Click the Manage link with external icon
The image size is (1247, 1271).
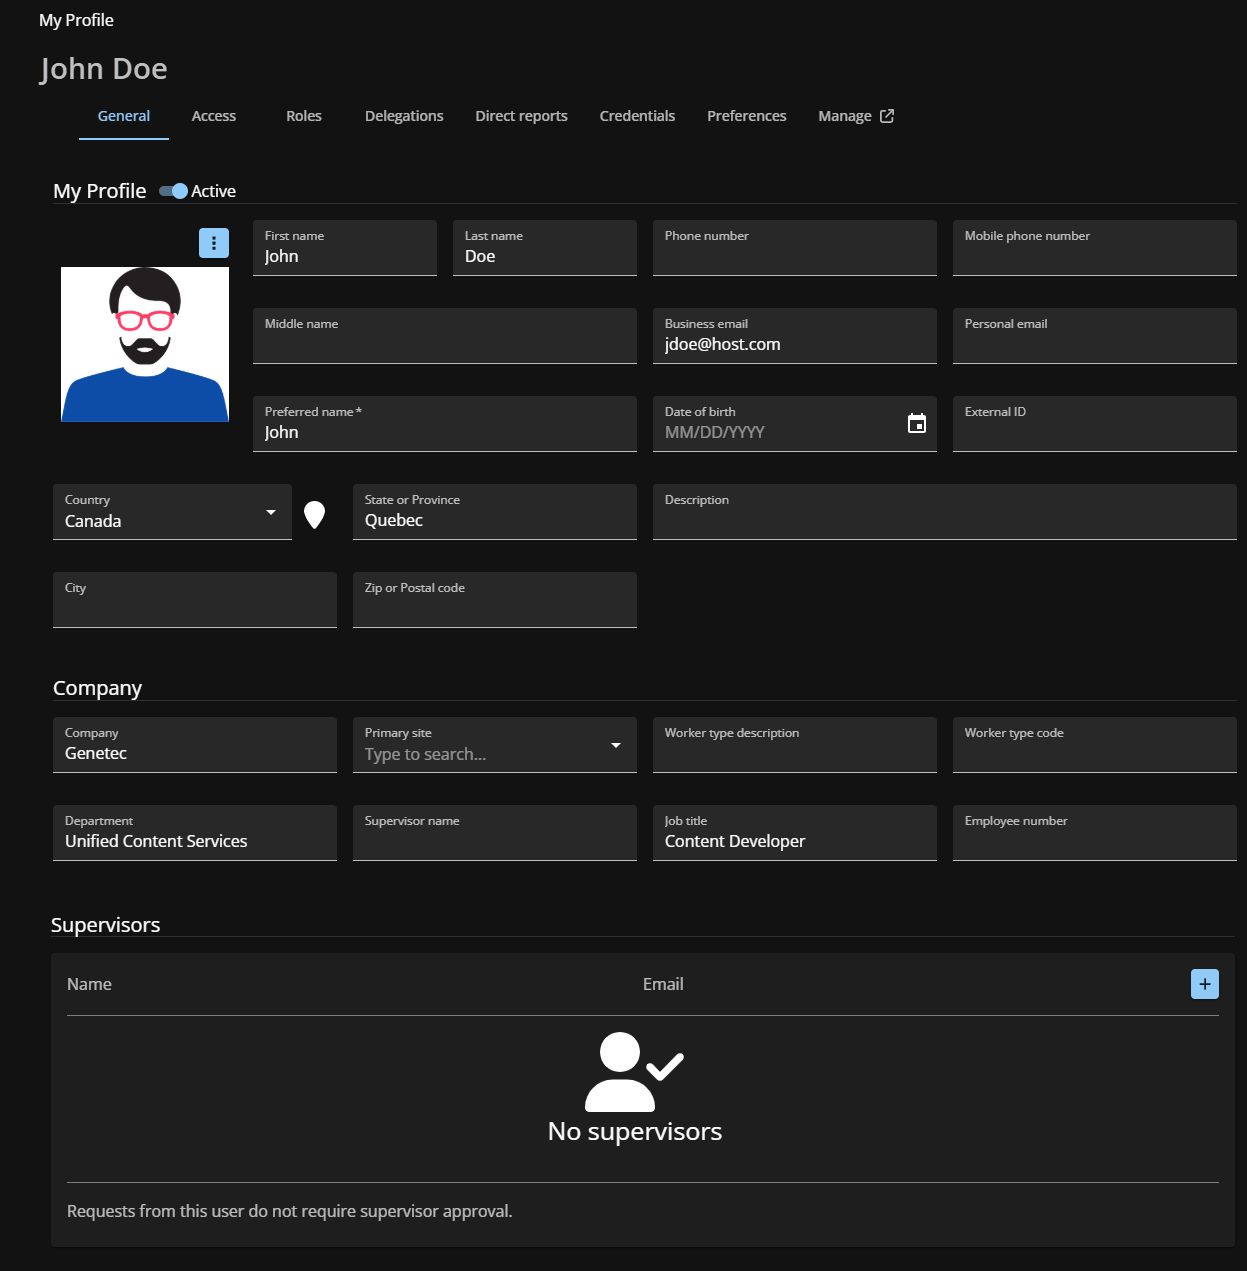click(x=845, y=115)
